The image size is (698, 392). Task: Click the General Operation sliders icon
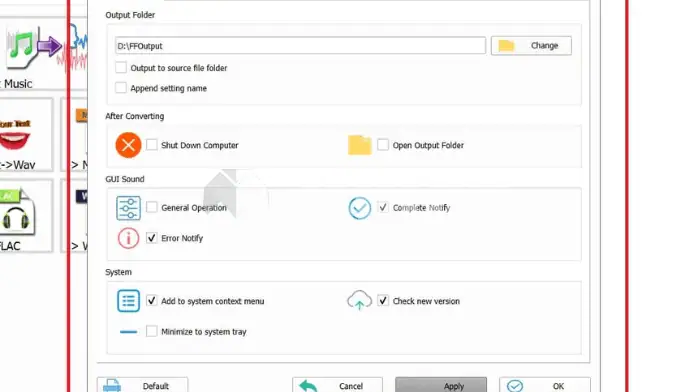click(x=128, y=208)
